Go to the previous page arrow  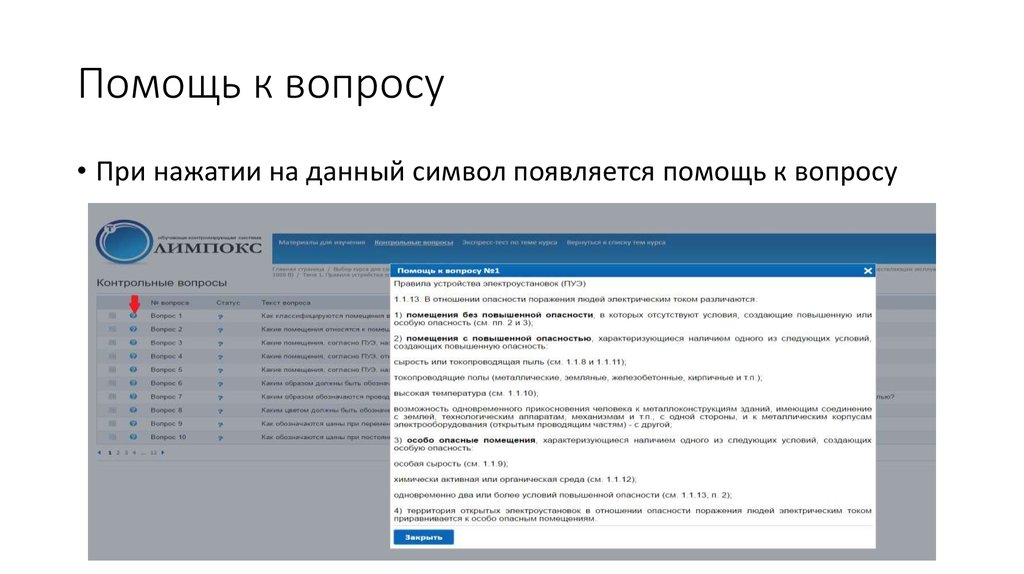click(99, 453)
